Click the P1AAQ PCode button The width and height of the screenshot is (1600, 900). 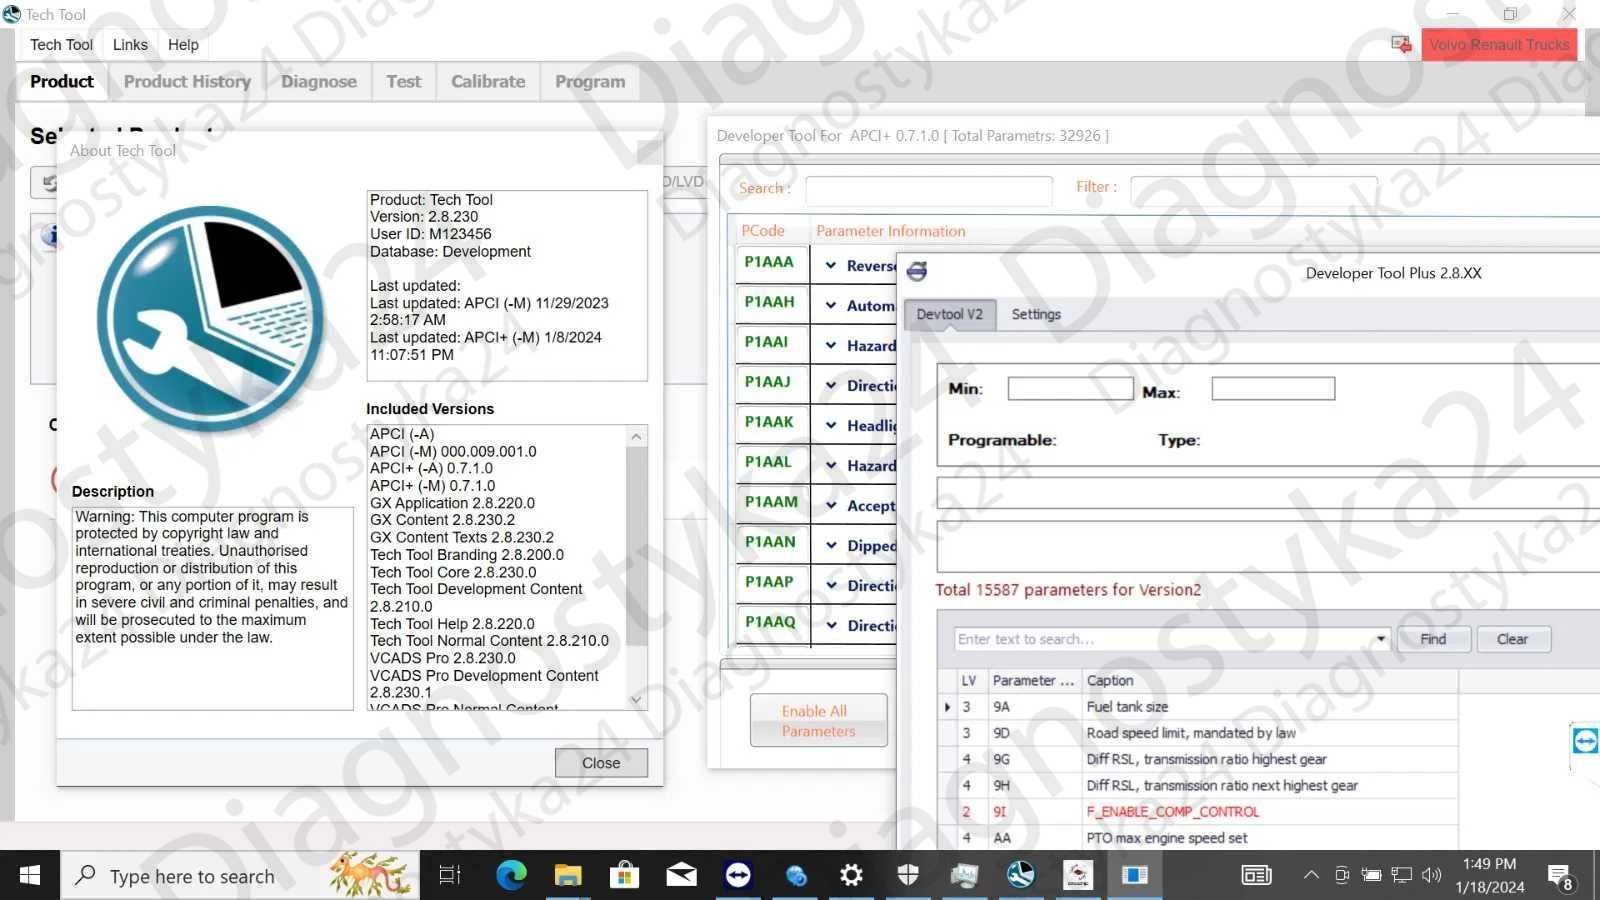771,622
